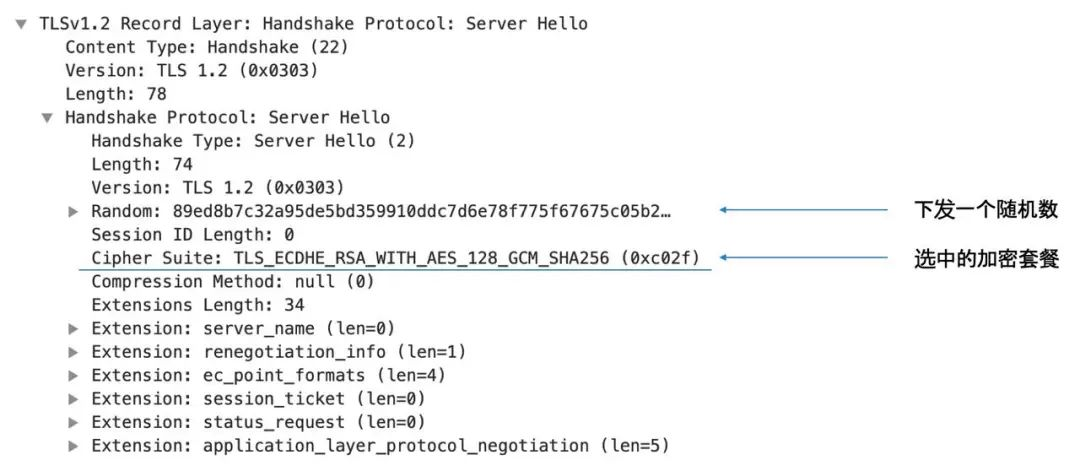
Task: Select the Length: 74 row
Action: point(141,164)
